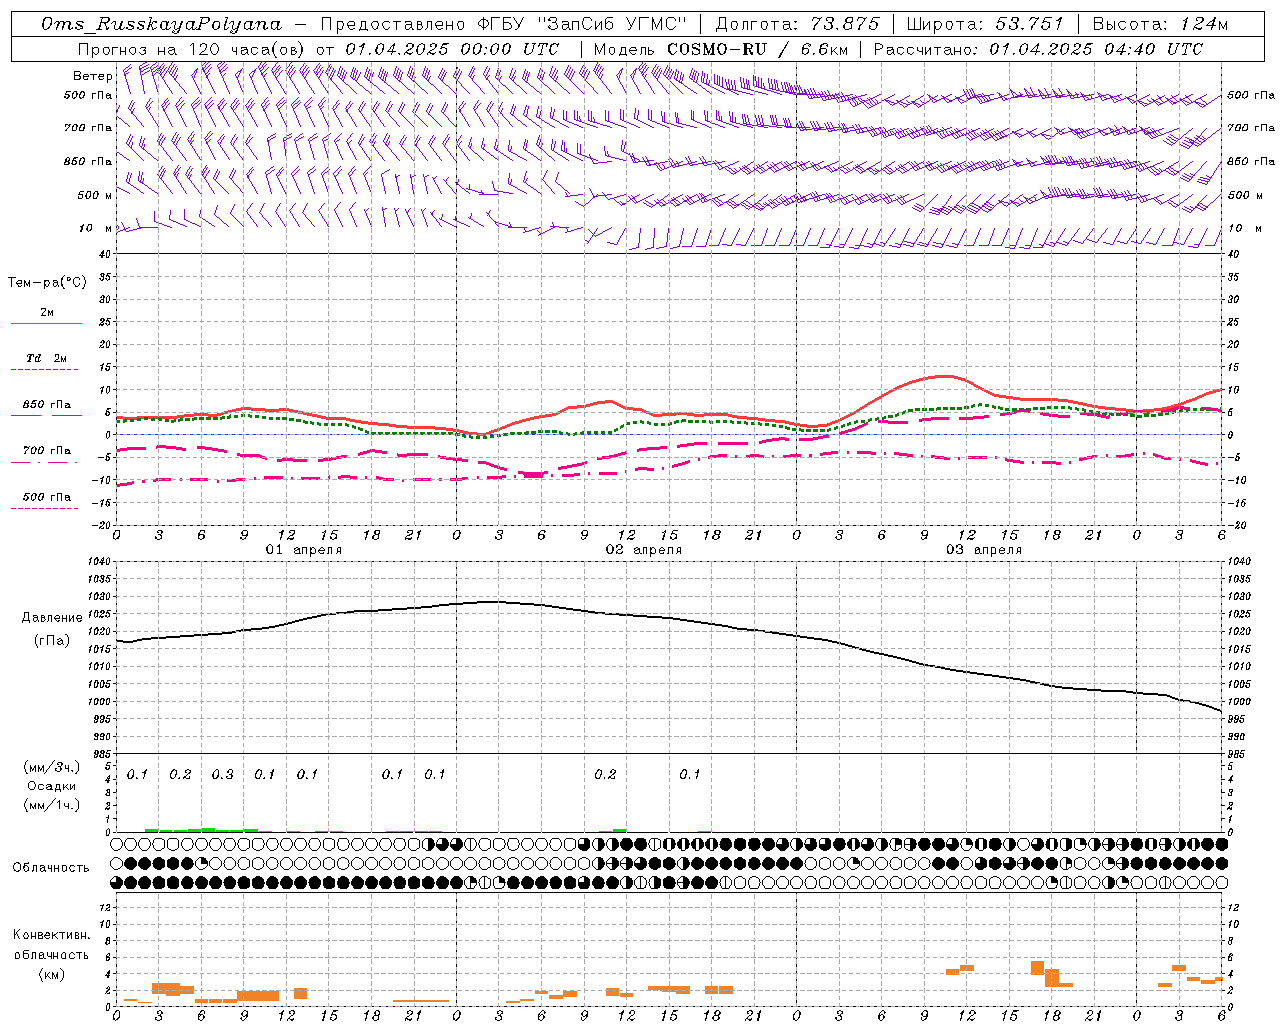Click the (мм/1ч.) precipitation unit label
Viewport: 1280px width, 1024px height.
click(x=51, y=804)
